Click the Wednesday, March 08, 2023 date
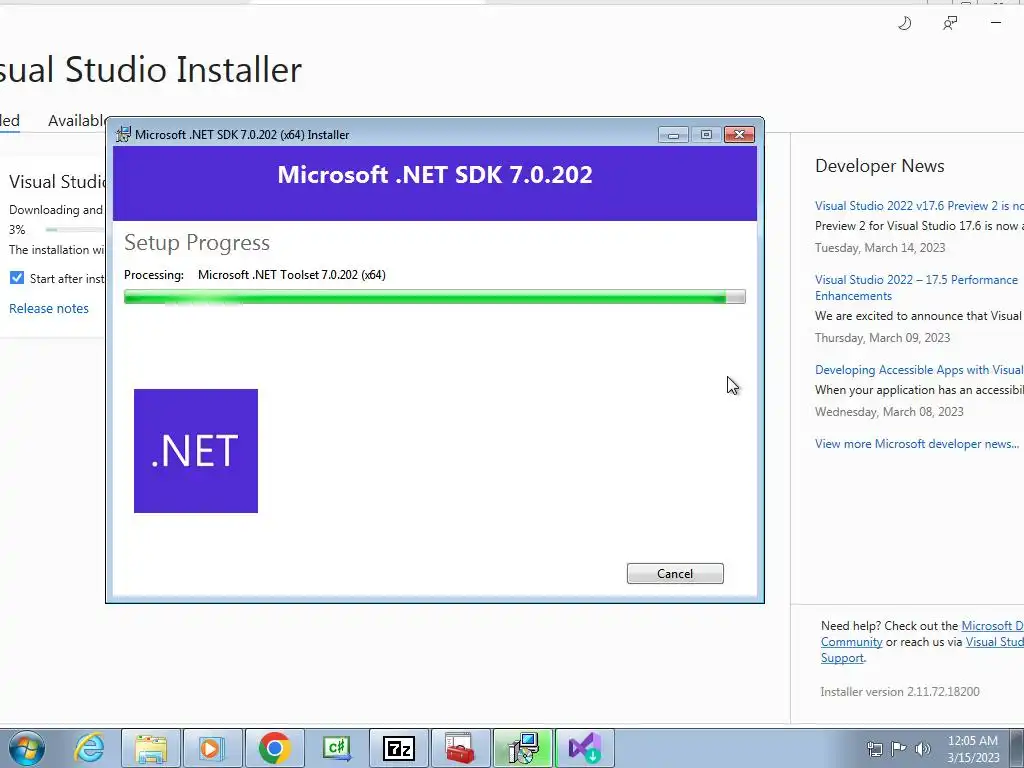The height and width of the screenshot is (768, 1024). pyautogui.click(x=889, y=411)
